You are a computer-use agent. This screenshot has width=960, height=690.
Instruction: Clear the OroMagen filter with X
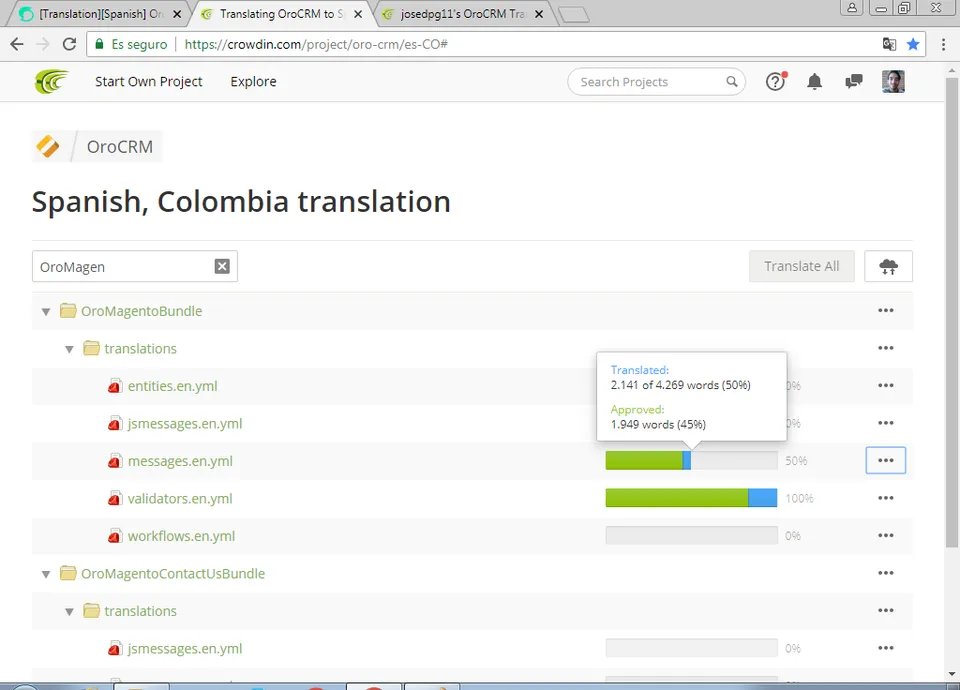222,266
